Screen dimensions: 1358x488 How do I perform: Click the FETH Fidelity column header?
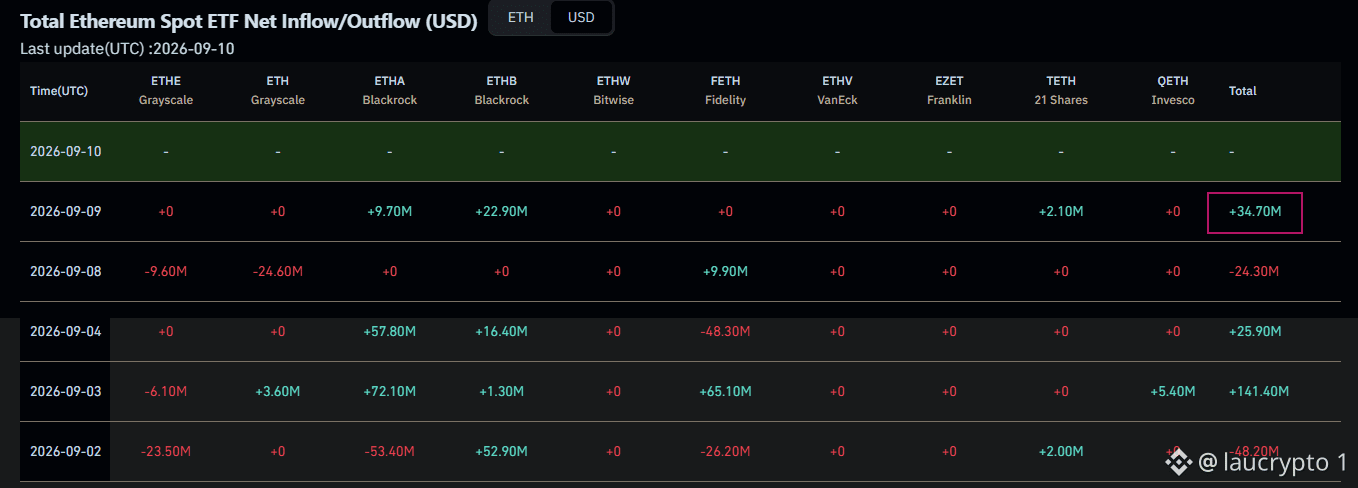(725, 90)
